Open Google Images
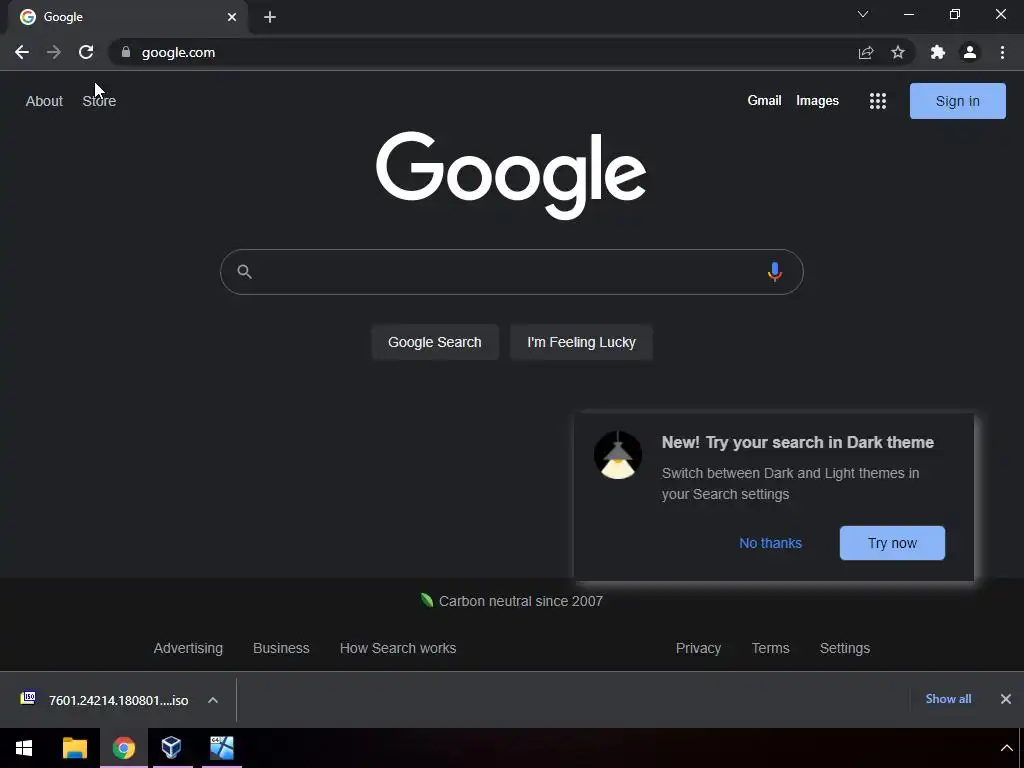 [x=817, y=101]
